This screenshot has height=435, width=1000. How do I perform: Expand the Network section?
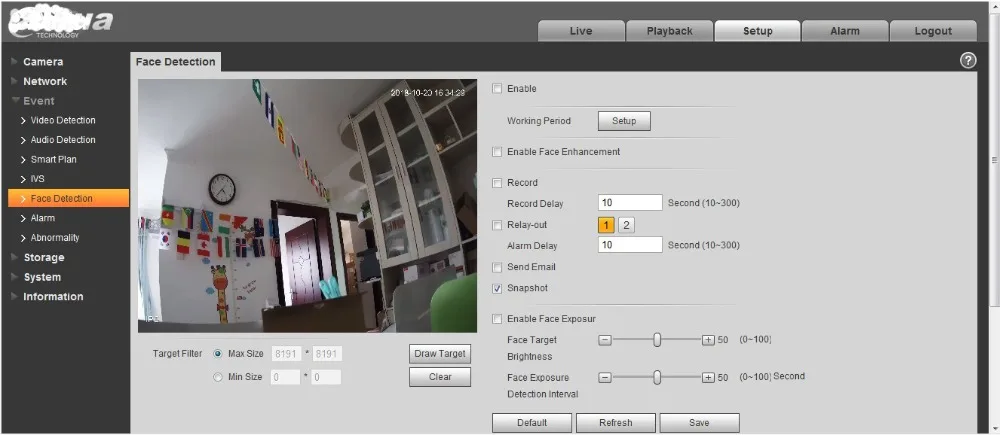tap(45, 82)
